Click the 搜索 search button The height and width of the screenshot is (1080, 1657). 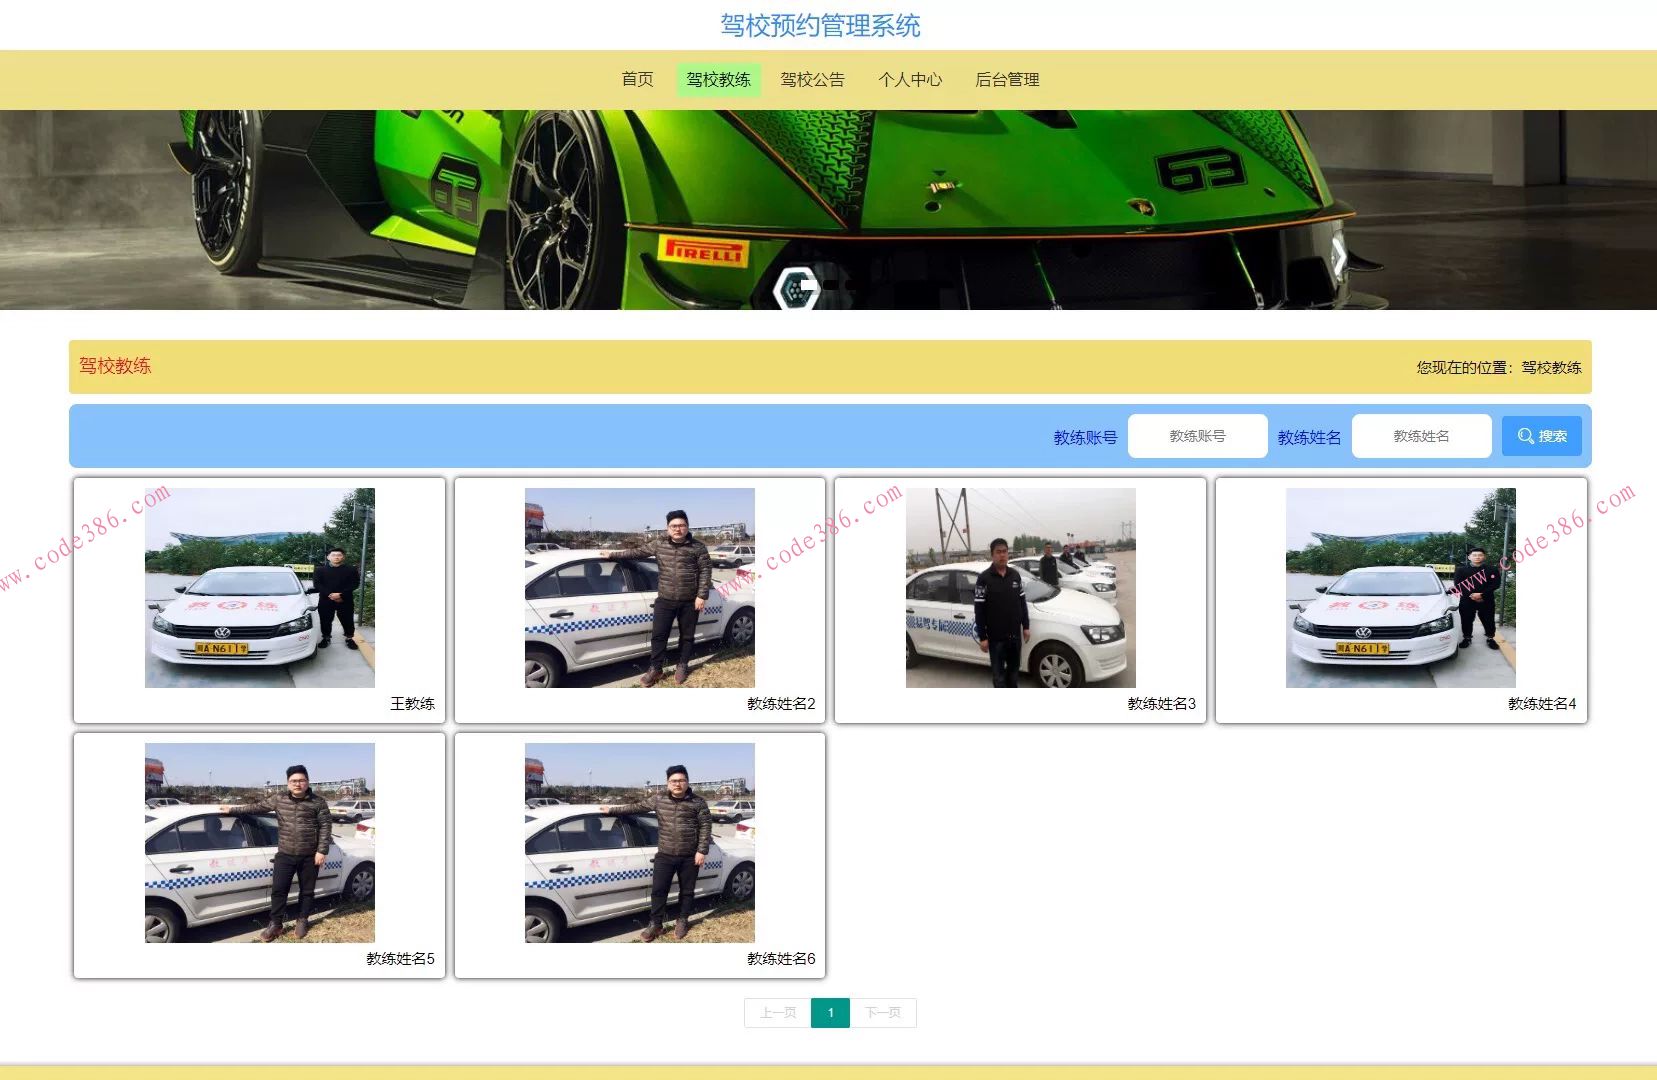pyautogui.click(x=1541, y=436)
